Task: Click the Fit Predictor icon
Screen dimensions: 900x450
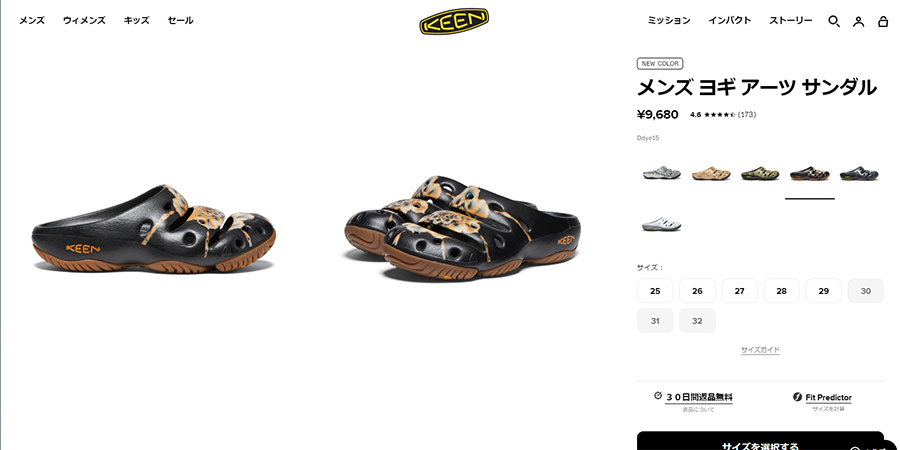Action: tap(797, 397)
